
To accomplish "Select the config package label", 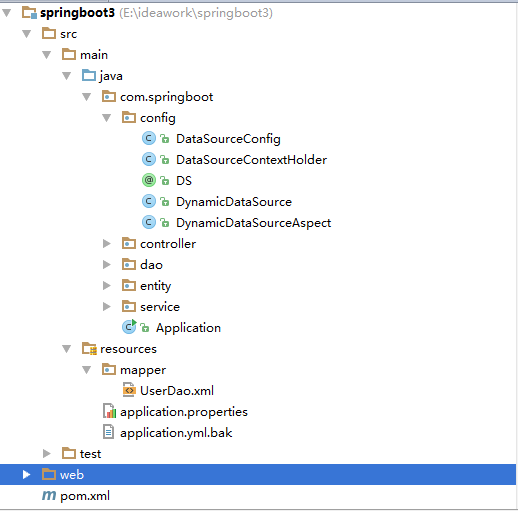I will [158, 118].
